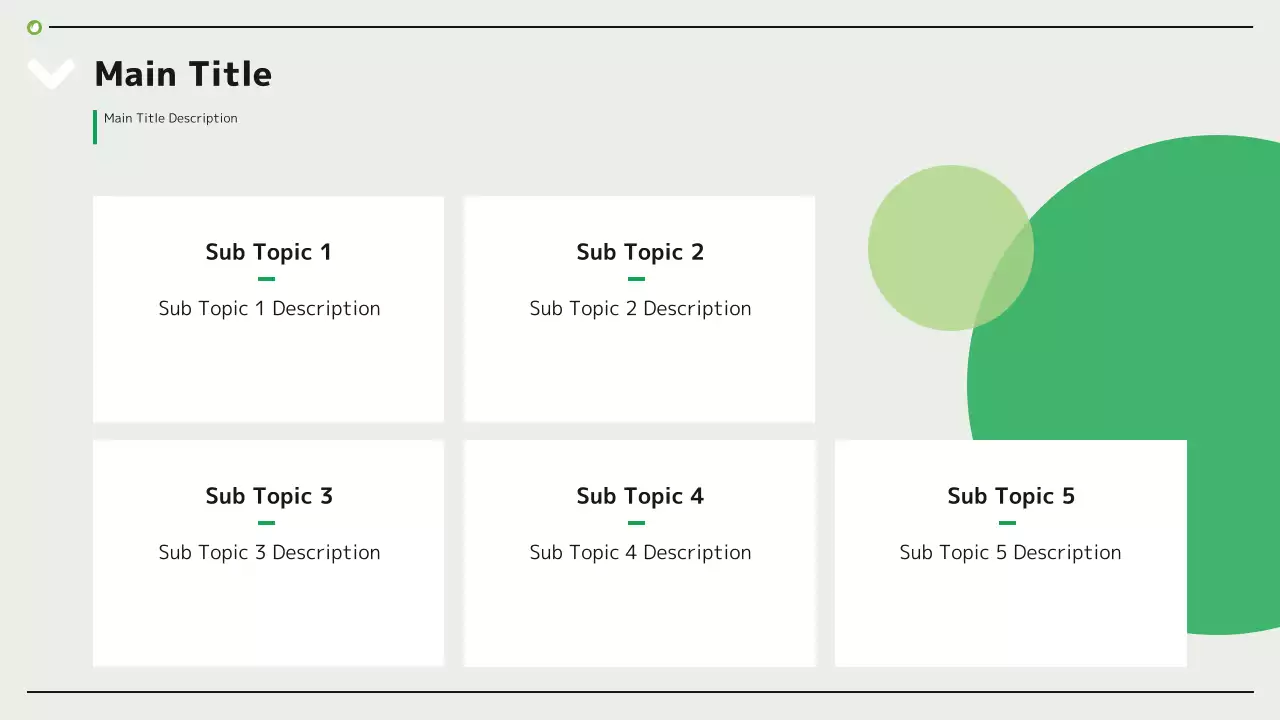Click the small green ring icon
Screen dimensions: 1280x720
click(x=34, y=27)
